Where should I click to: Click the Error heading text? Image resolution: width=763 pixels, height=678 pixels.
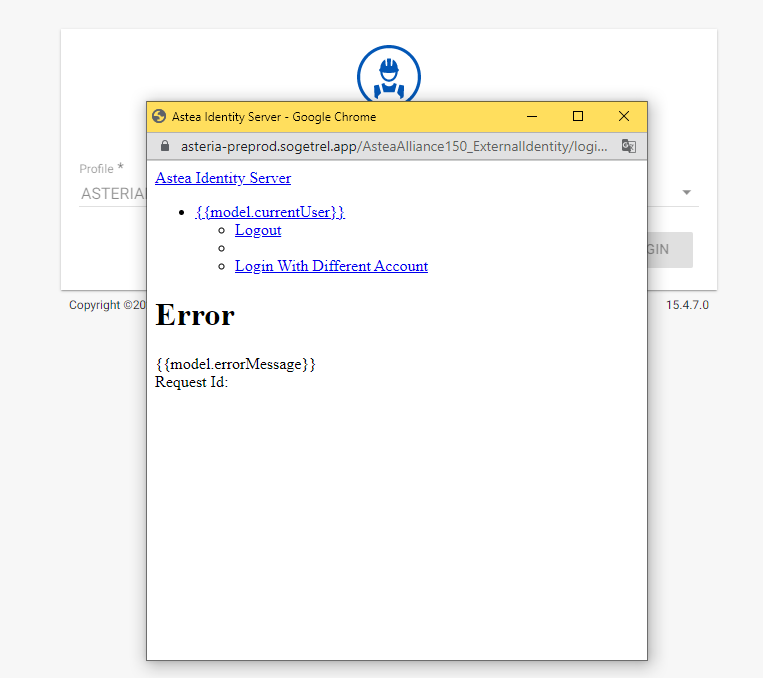(195, 315)
